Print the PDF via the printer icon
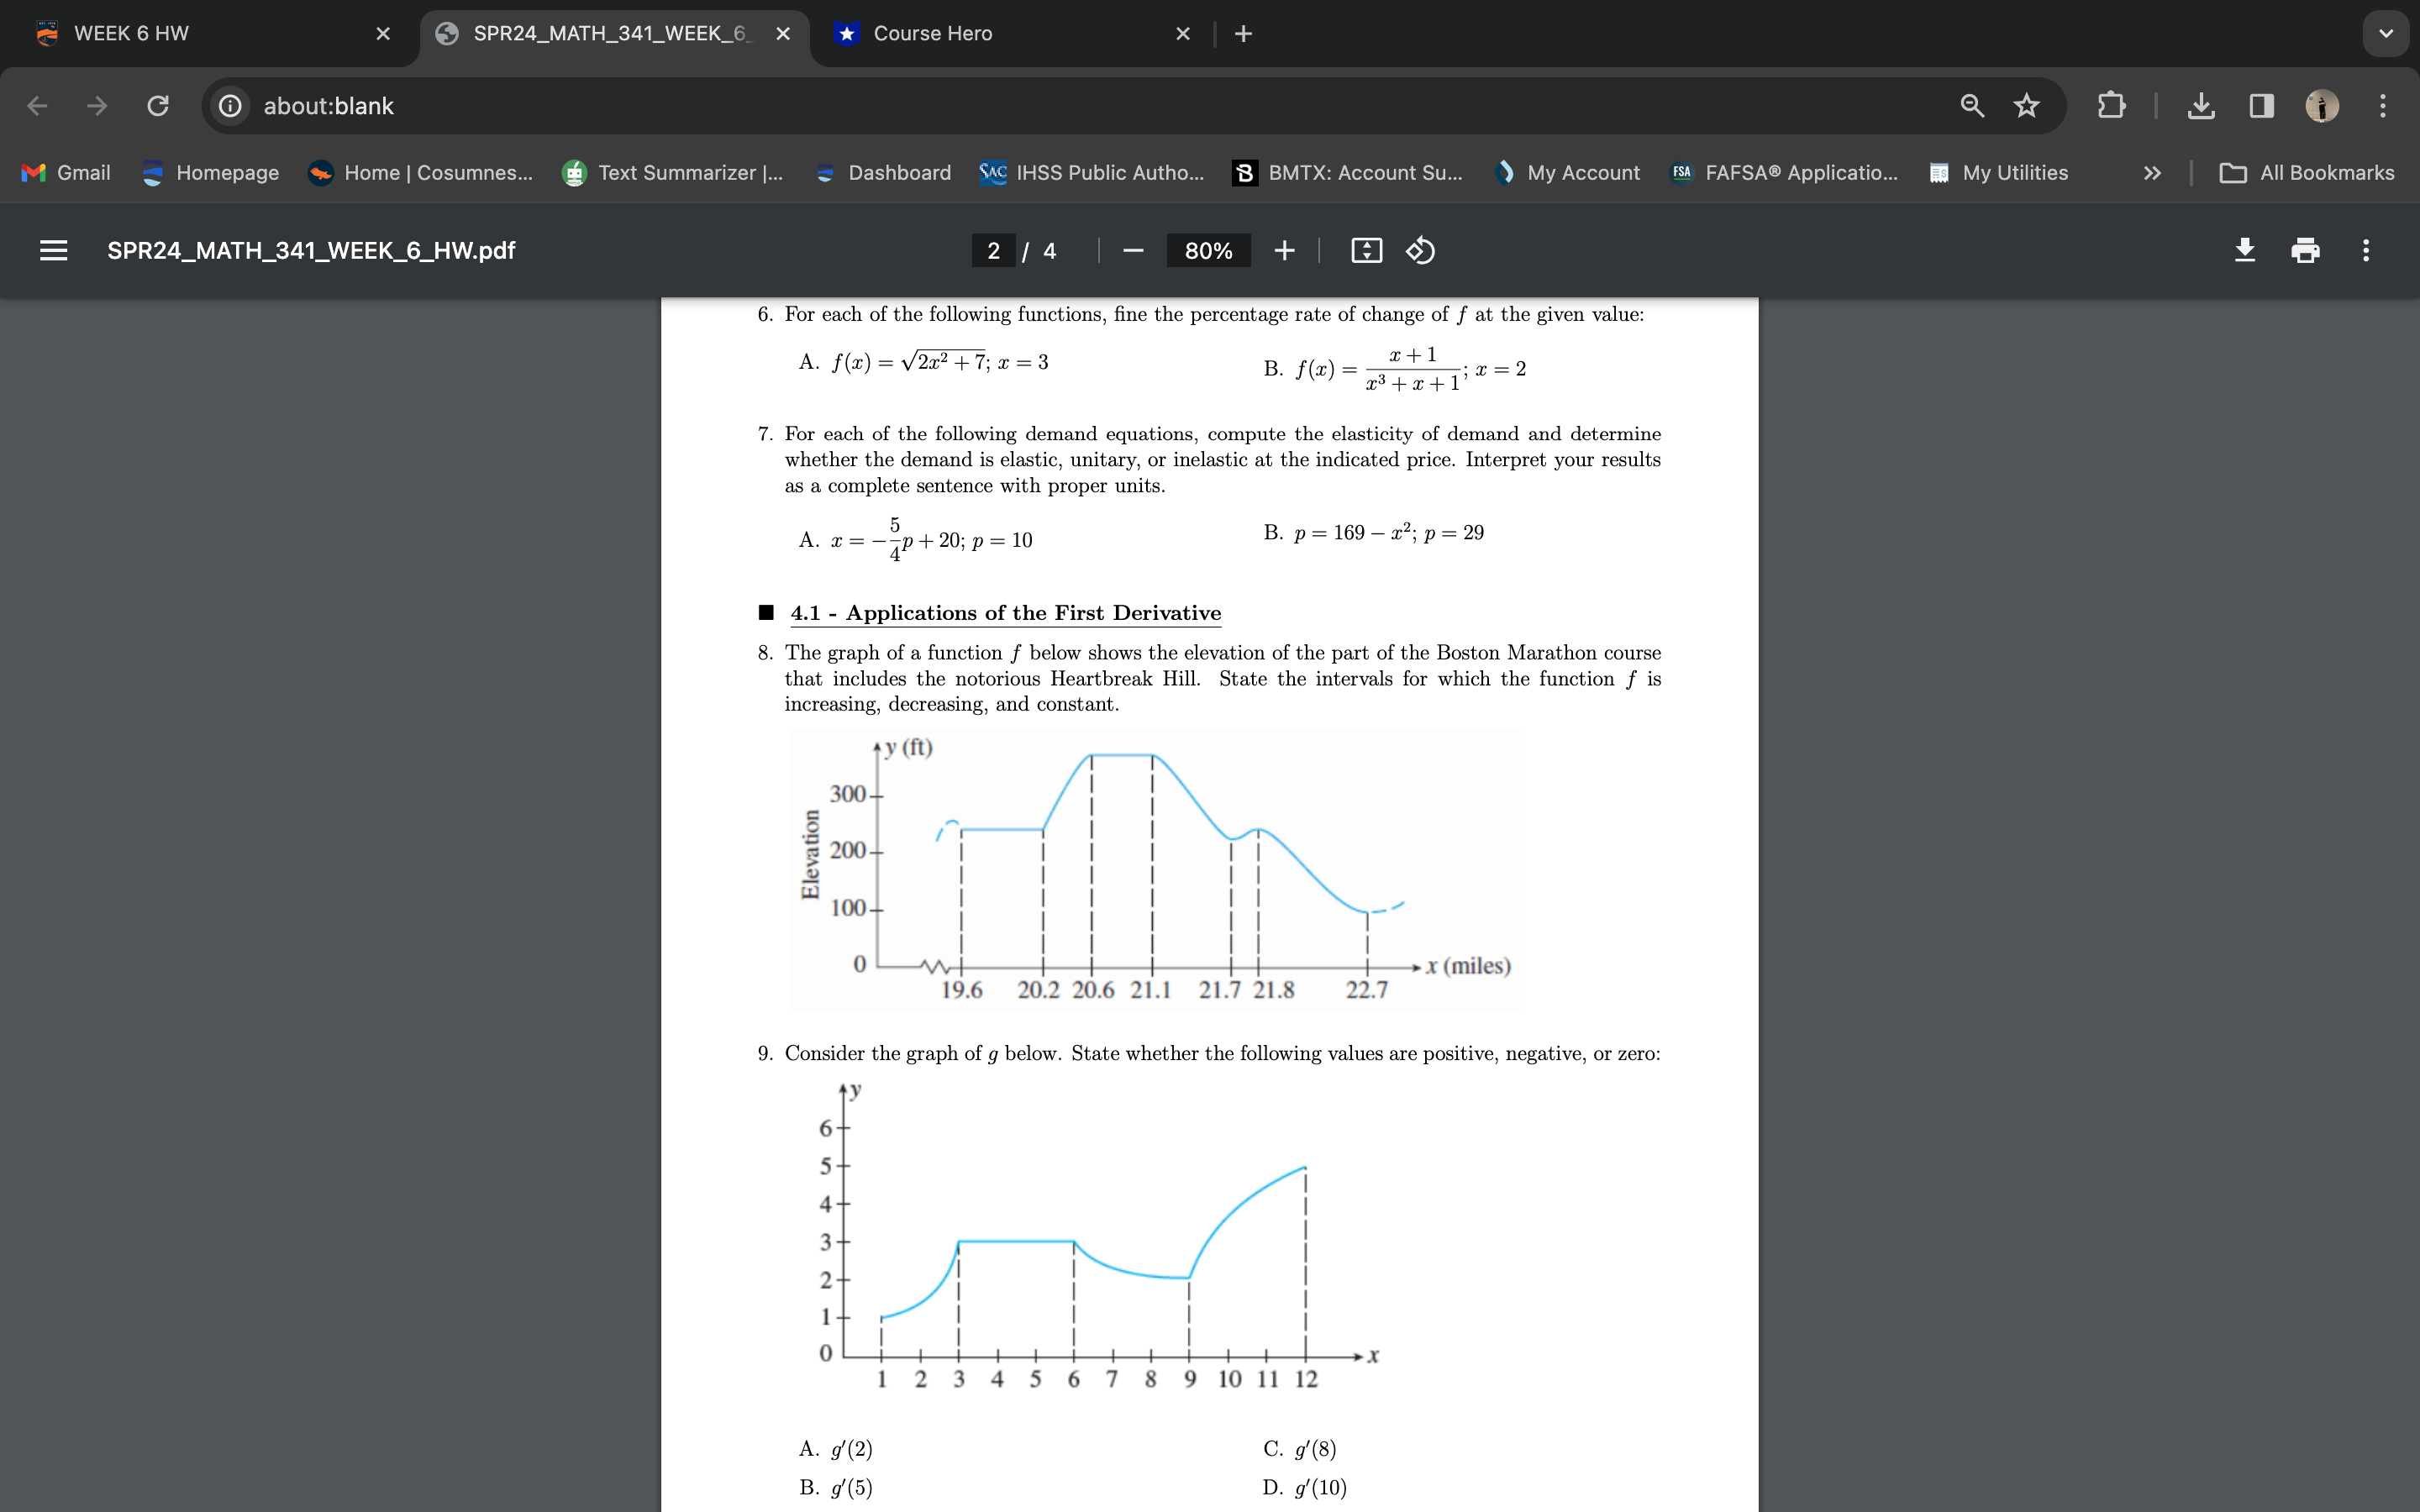The height and width of the screenshot is (1512, 2420). (x=2306, y=250)
